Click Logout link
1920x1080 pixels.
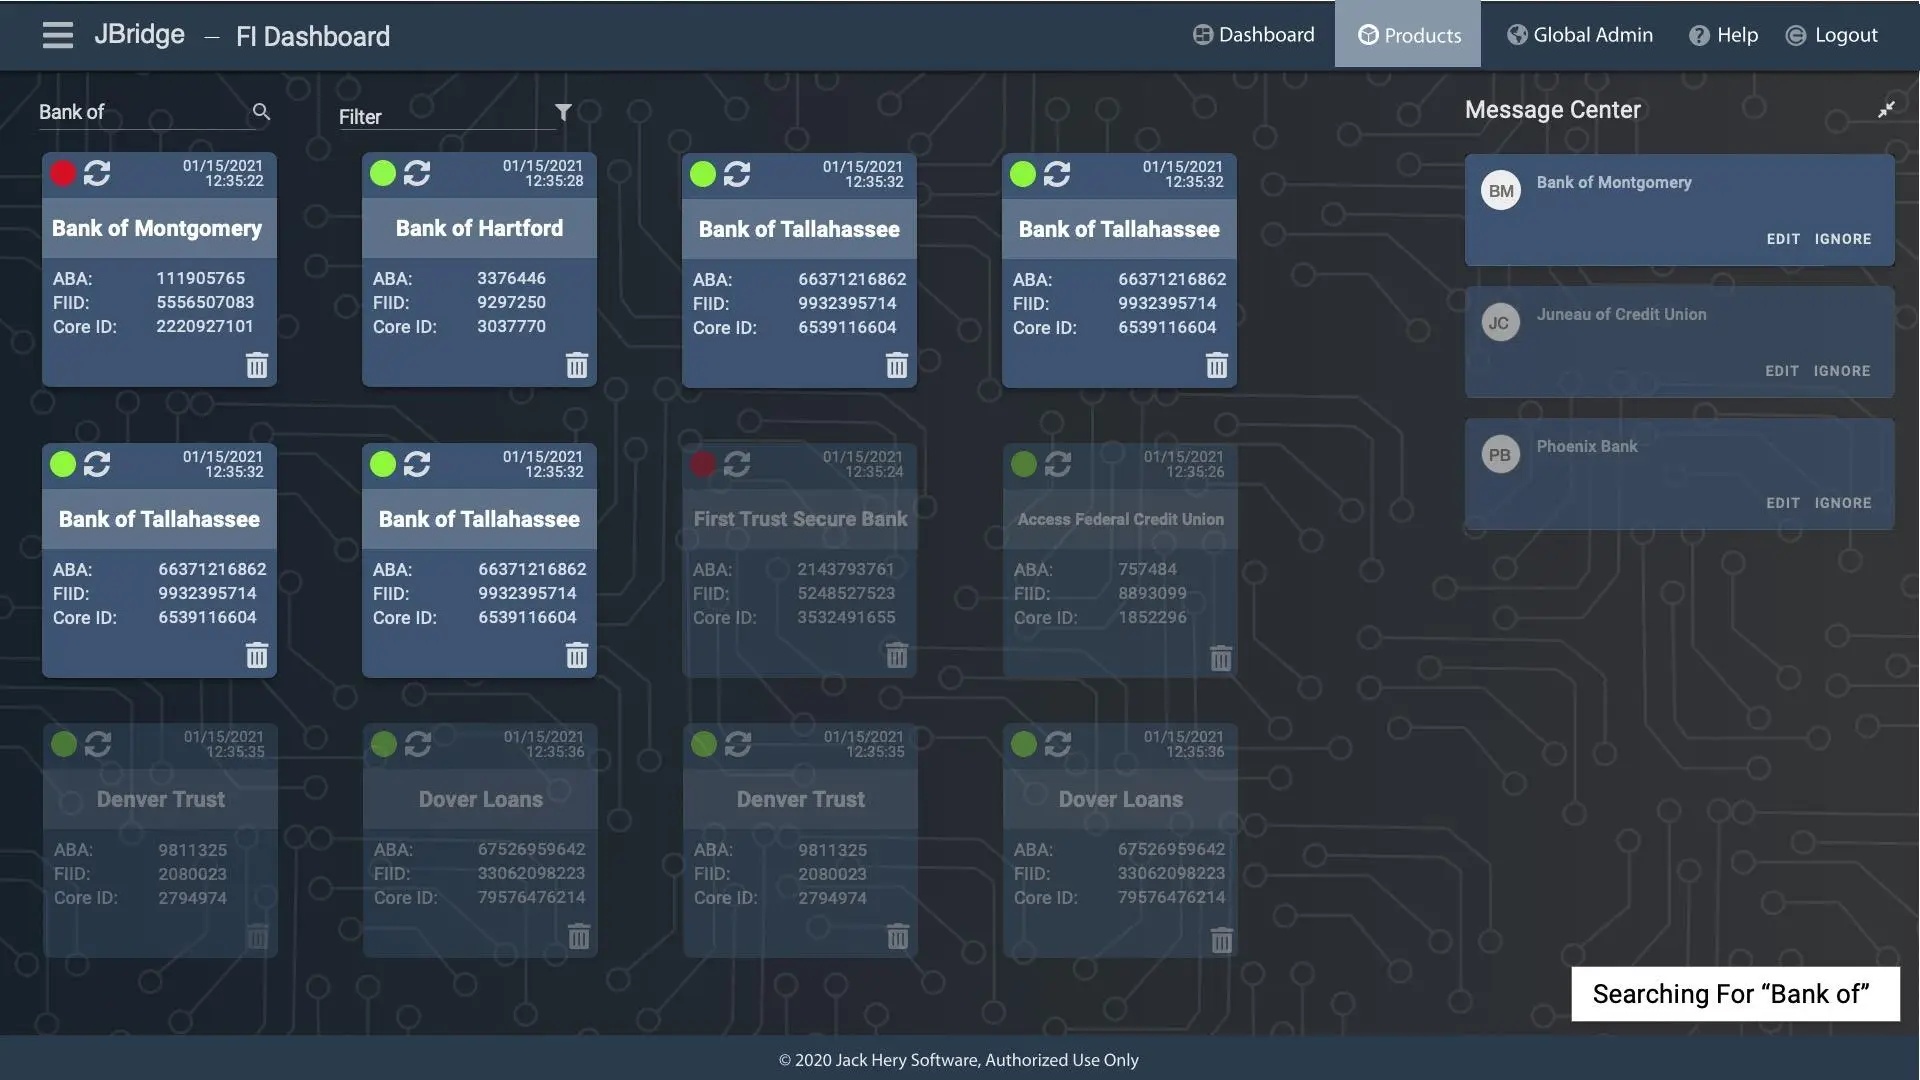pos(1832,35)
